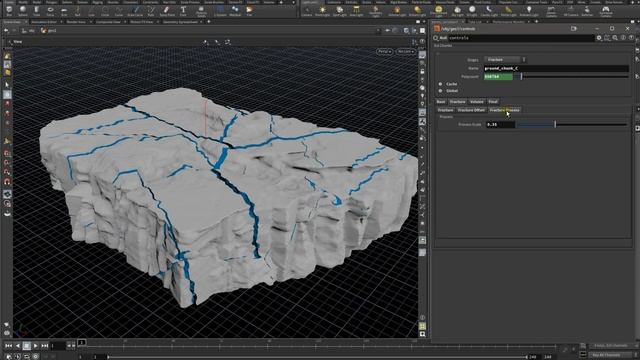Select the Circle shelf tool
Screen dimensions: 640x360
[x=105, y=11]
